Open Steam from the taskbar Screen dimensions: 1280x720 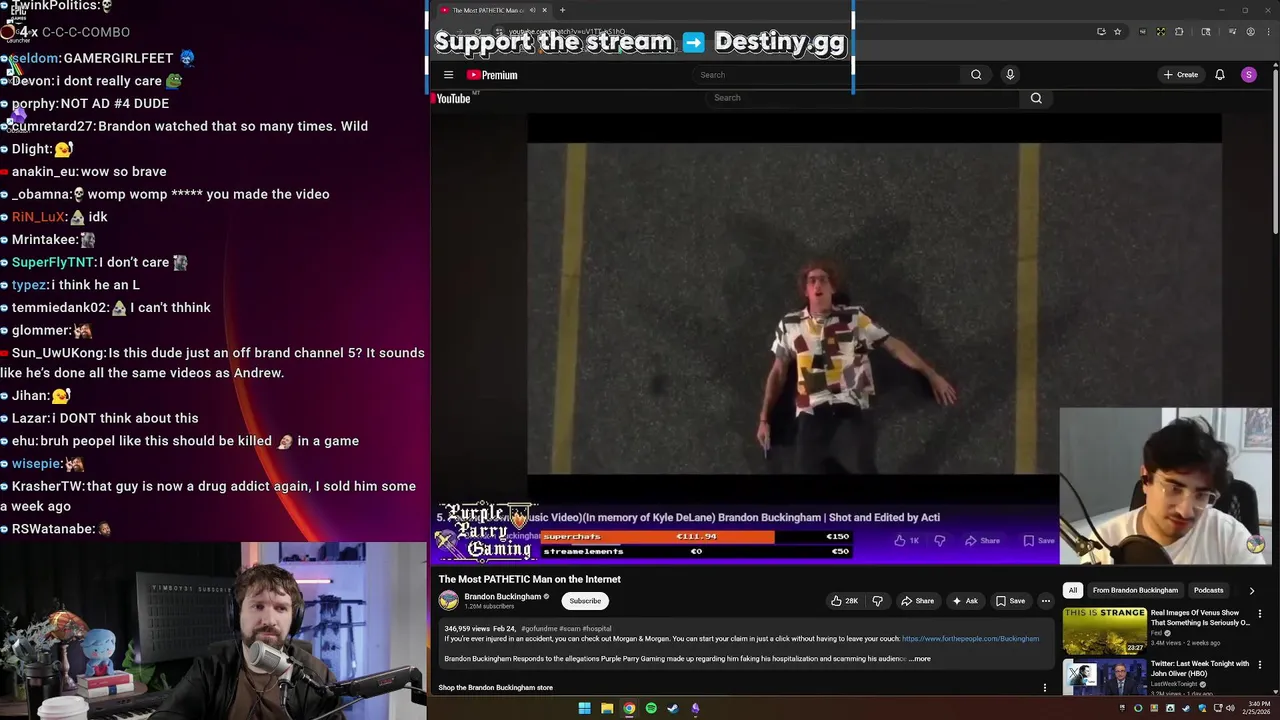click(x=673, y=708)
